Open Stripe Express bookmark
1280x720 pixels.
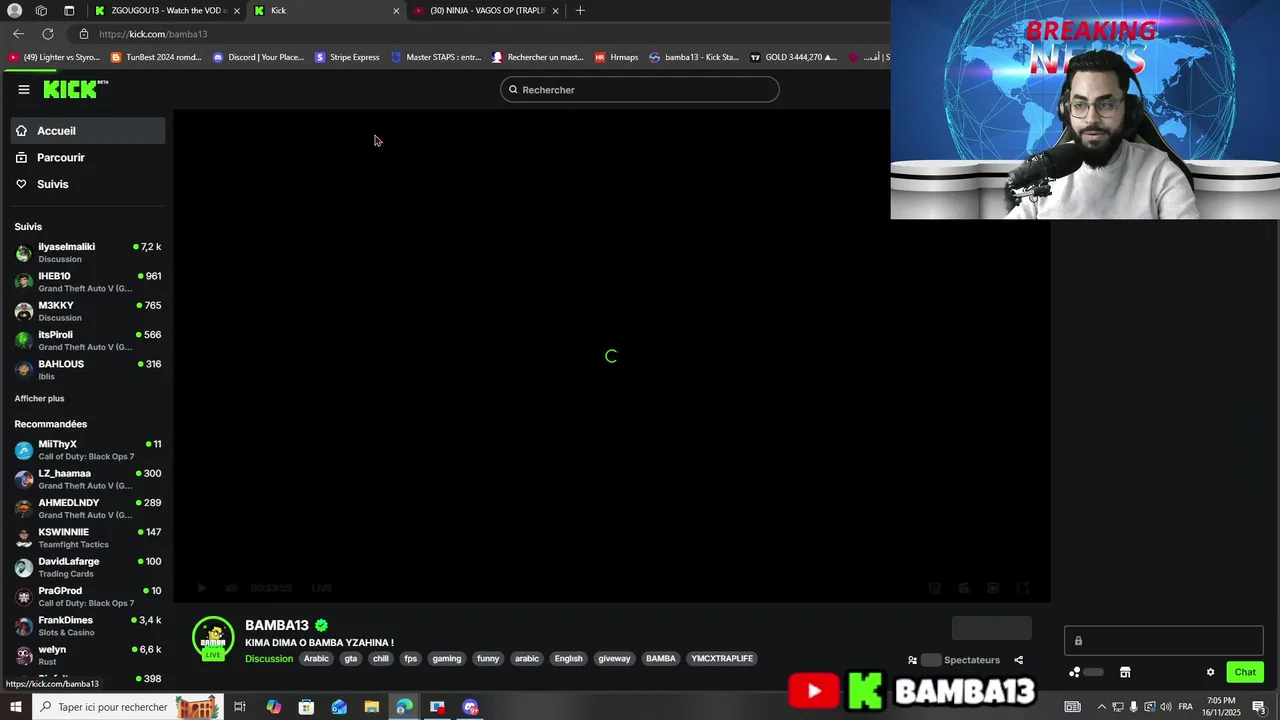[347, 57]
